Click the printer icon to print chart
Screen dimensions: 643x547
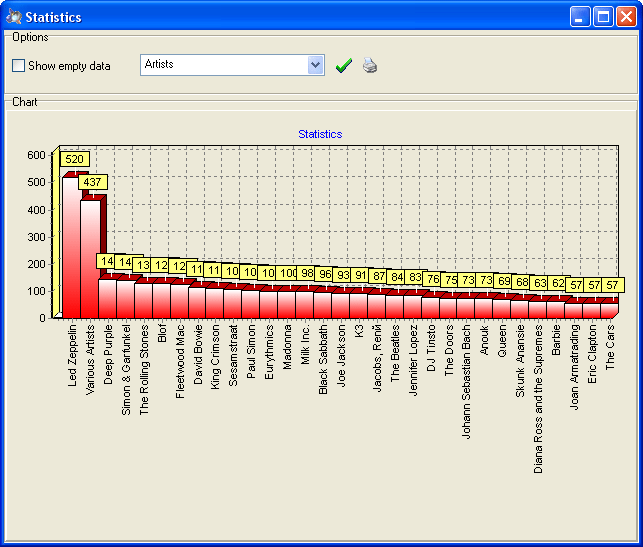(370, 66)
